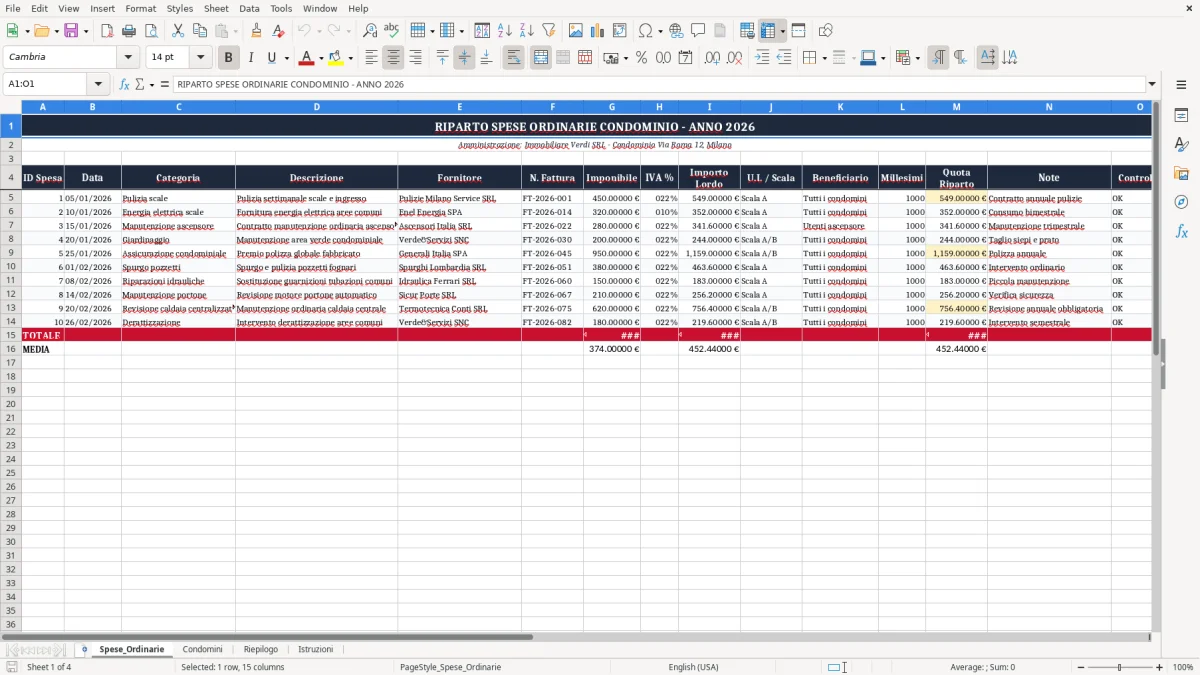
Task: Clear direct formatting icon
Action: [278, 31]
